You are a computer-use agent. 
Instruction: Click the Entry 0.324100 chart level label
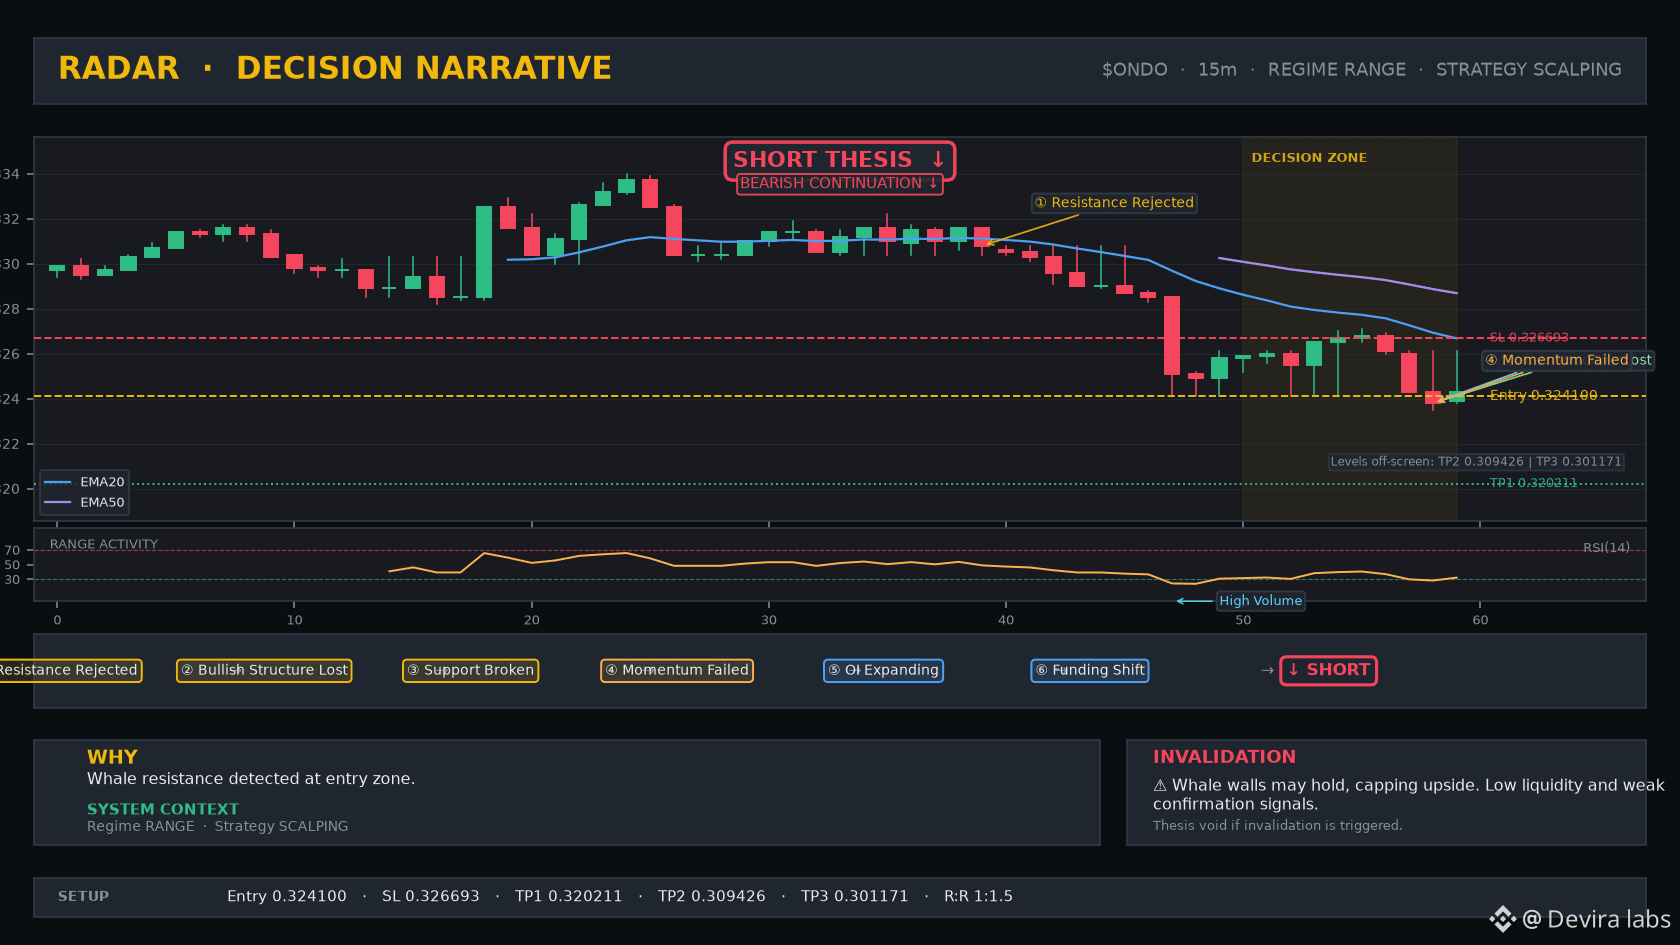click(x=1543, y=396)
